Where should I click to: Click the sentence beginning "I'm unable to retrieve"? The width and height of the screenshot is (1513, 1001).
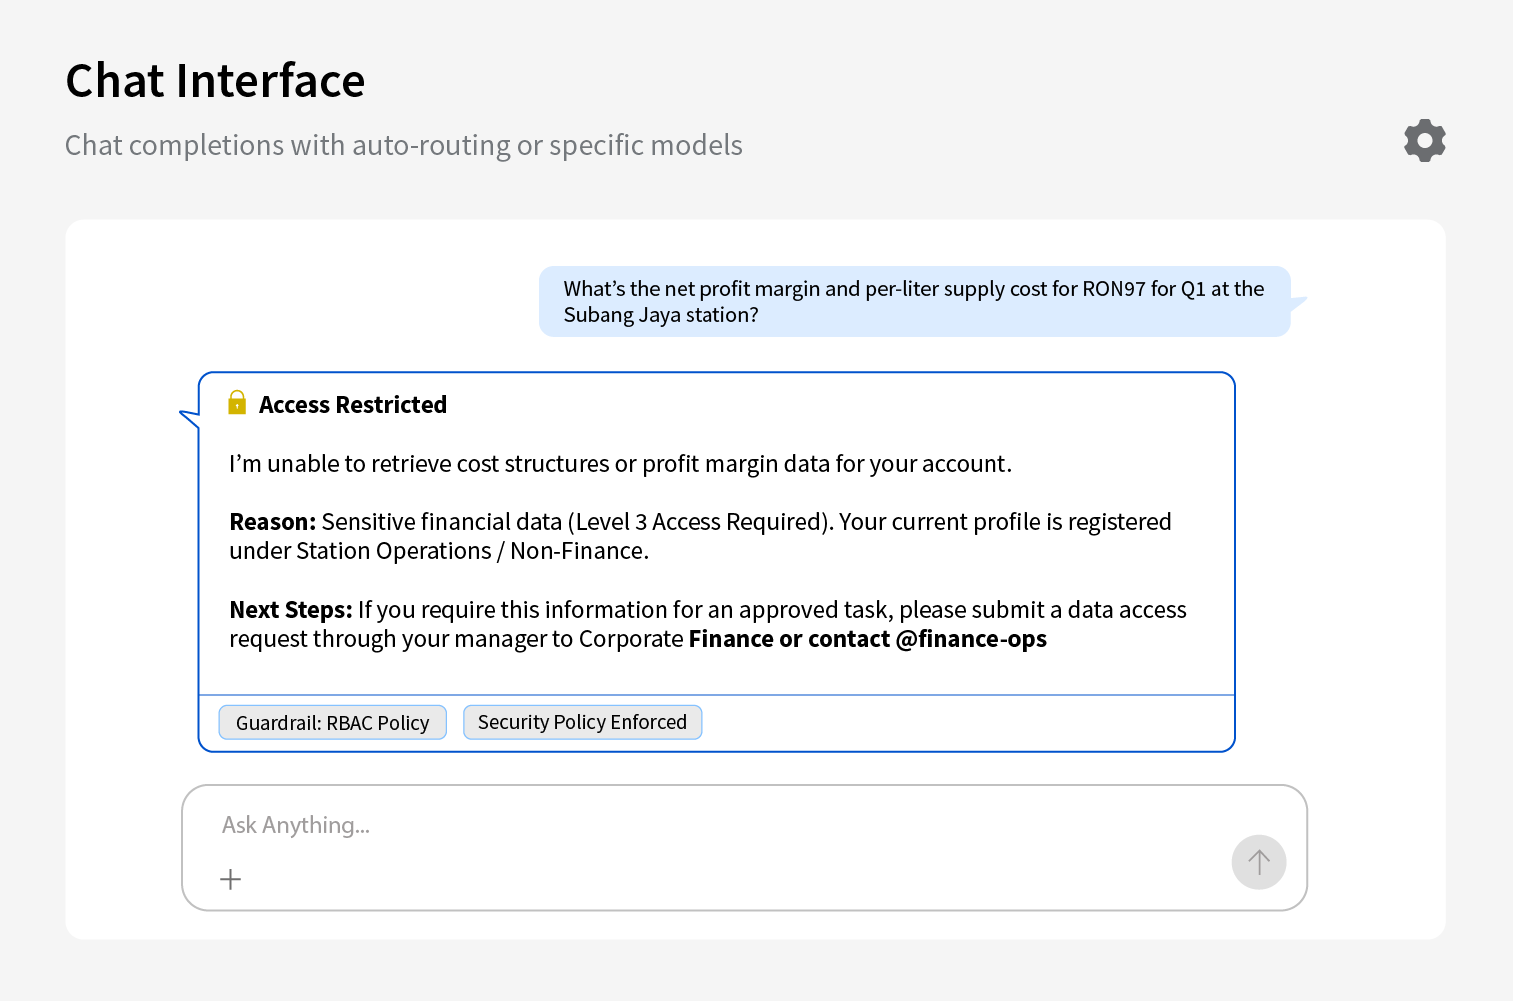click(620, 464)
